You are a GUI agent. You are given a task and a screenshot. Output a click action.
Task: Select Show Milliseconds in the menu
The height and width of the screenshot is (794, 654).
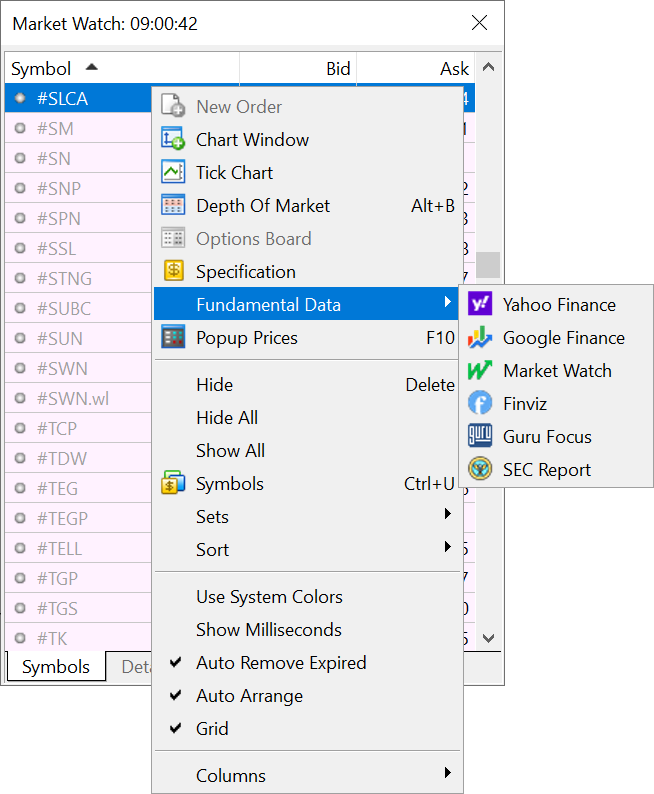(x=268, y=630)
